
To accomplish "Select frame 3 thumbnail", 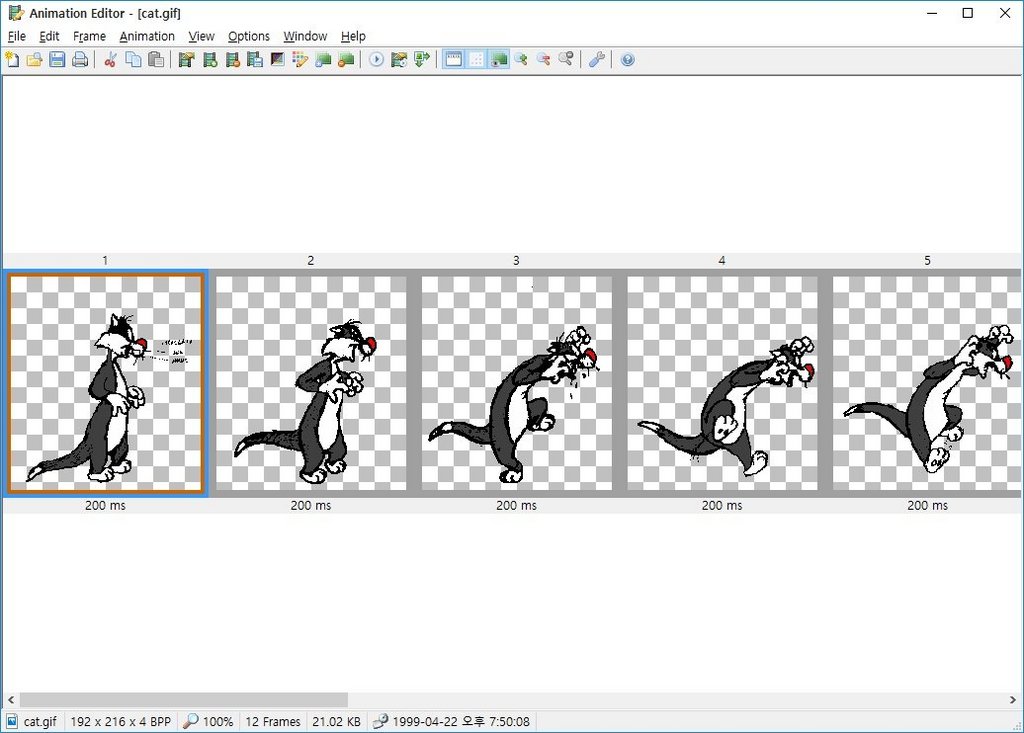I will coord(517,383).
